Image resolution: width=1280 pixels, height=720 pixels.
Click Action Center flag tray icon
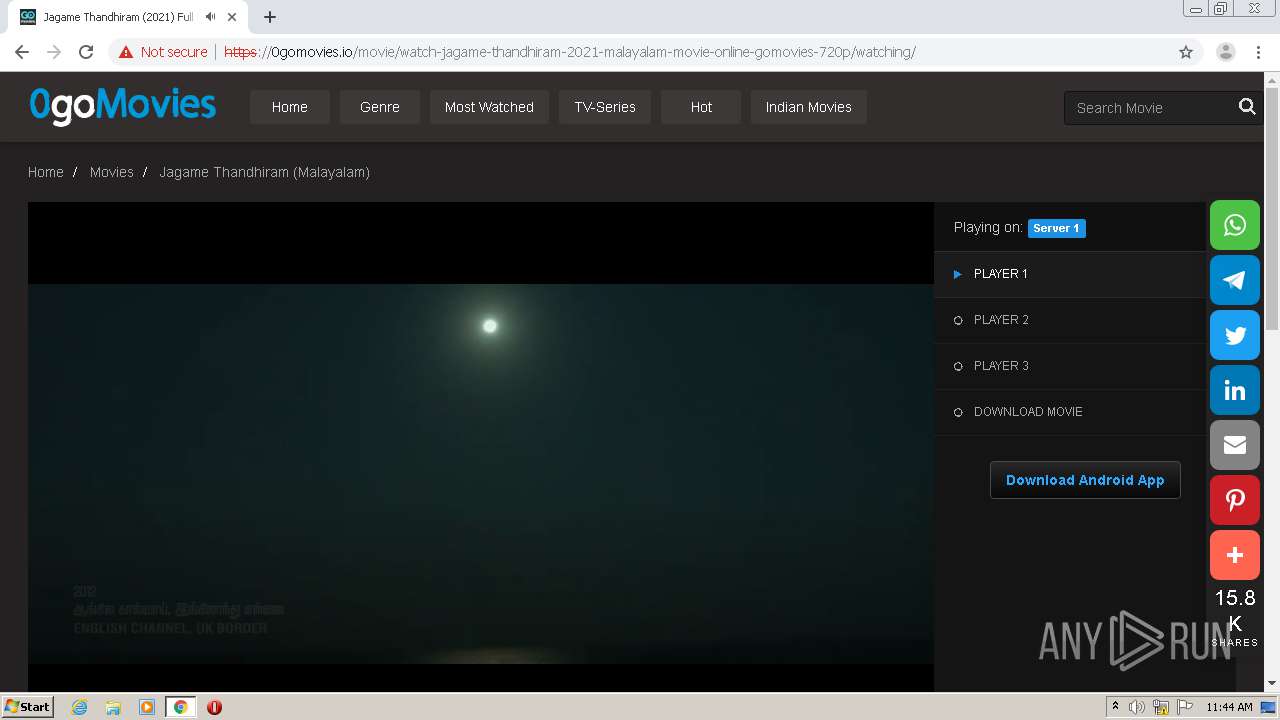tap(1185, 707)
